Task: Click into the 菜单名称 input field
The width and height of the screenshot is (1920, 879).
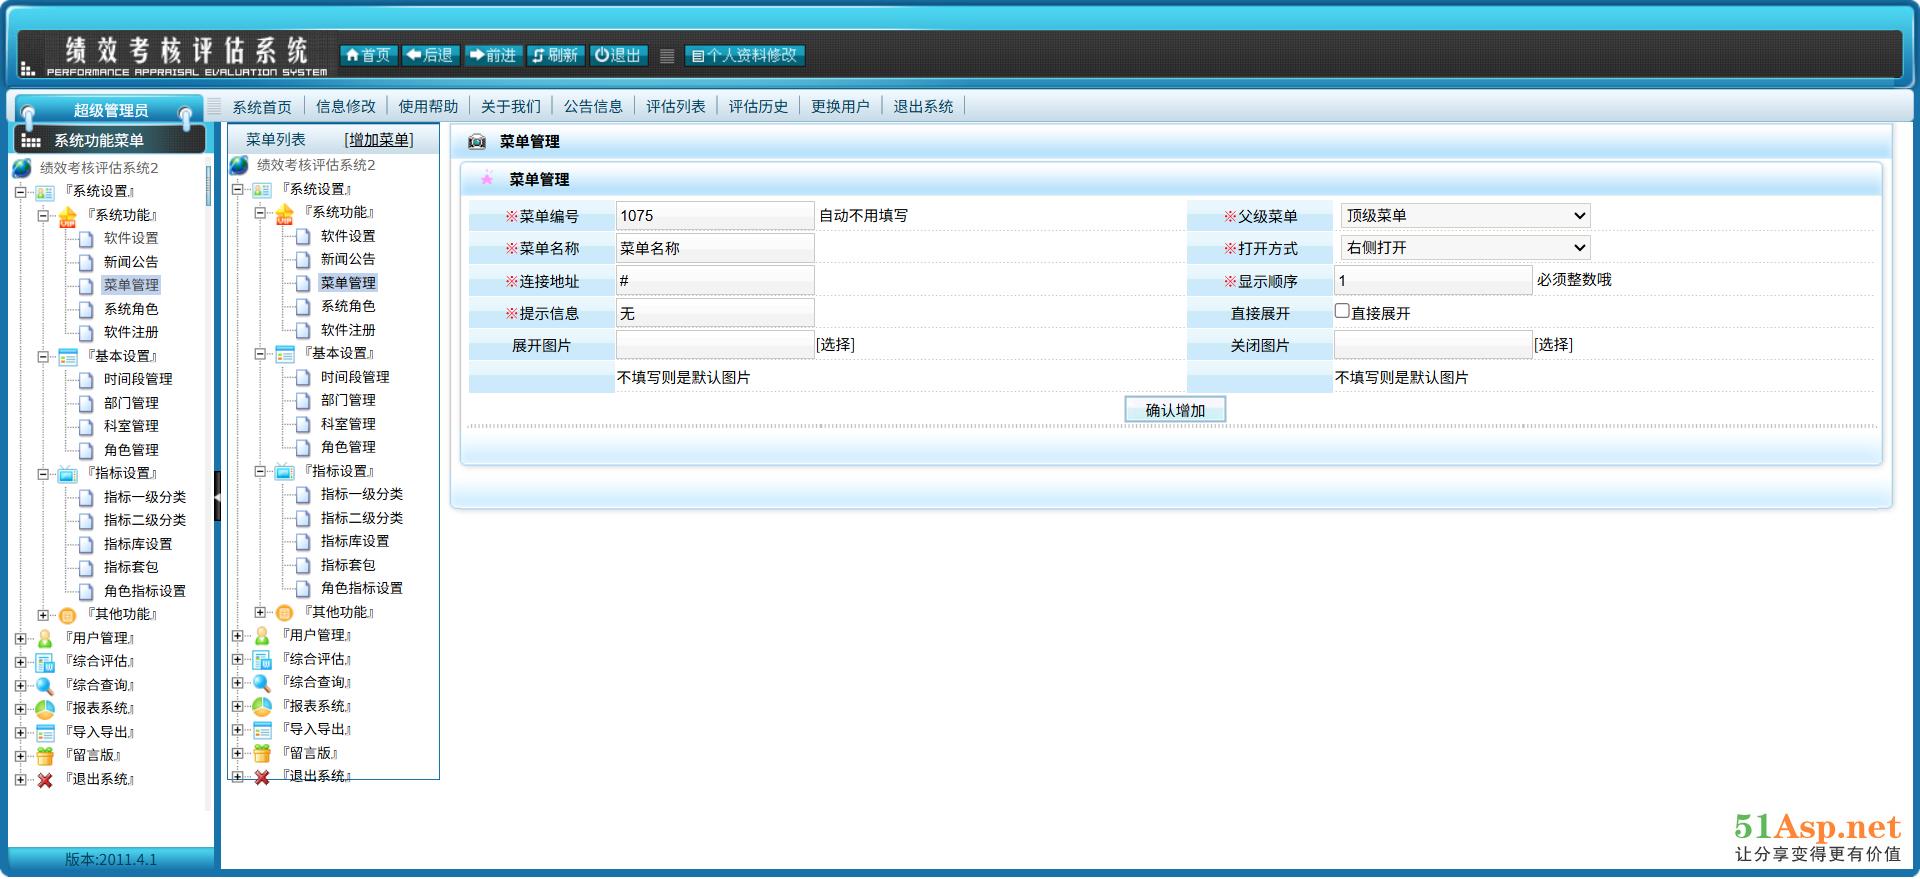Action: 714,248
